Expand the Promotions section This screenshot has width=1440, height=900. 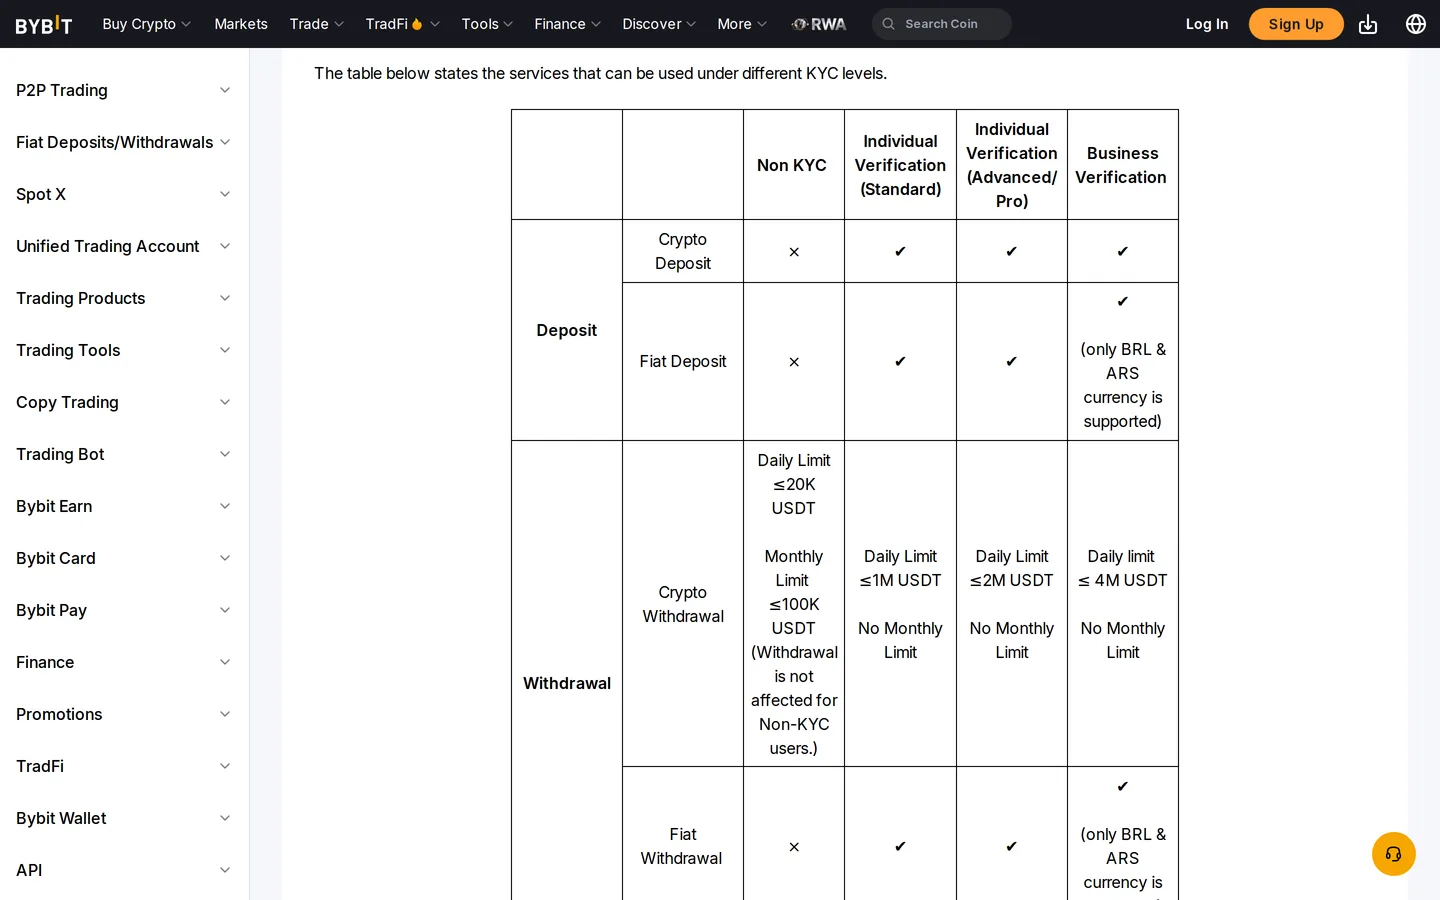(x=124, y=714)
